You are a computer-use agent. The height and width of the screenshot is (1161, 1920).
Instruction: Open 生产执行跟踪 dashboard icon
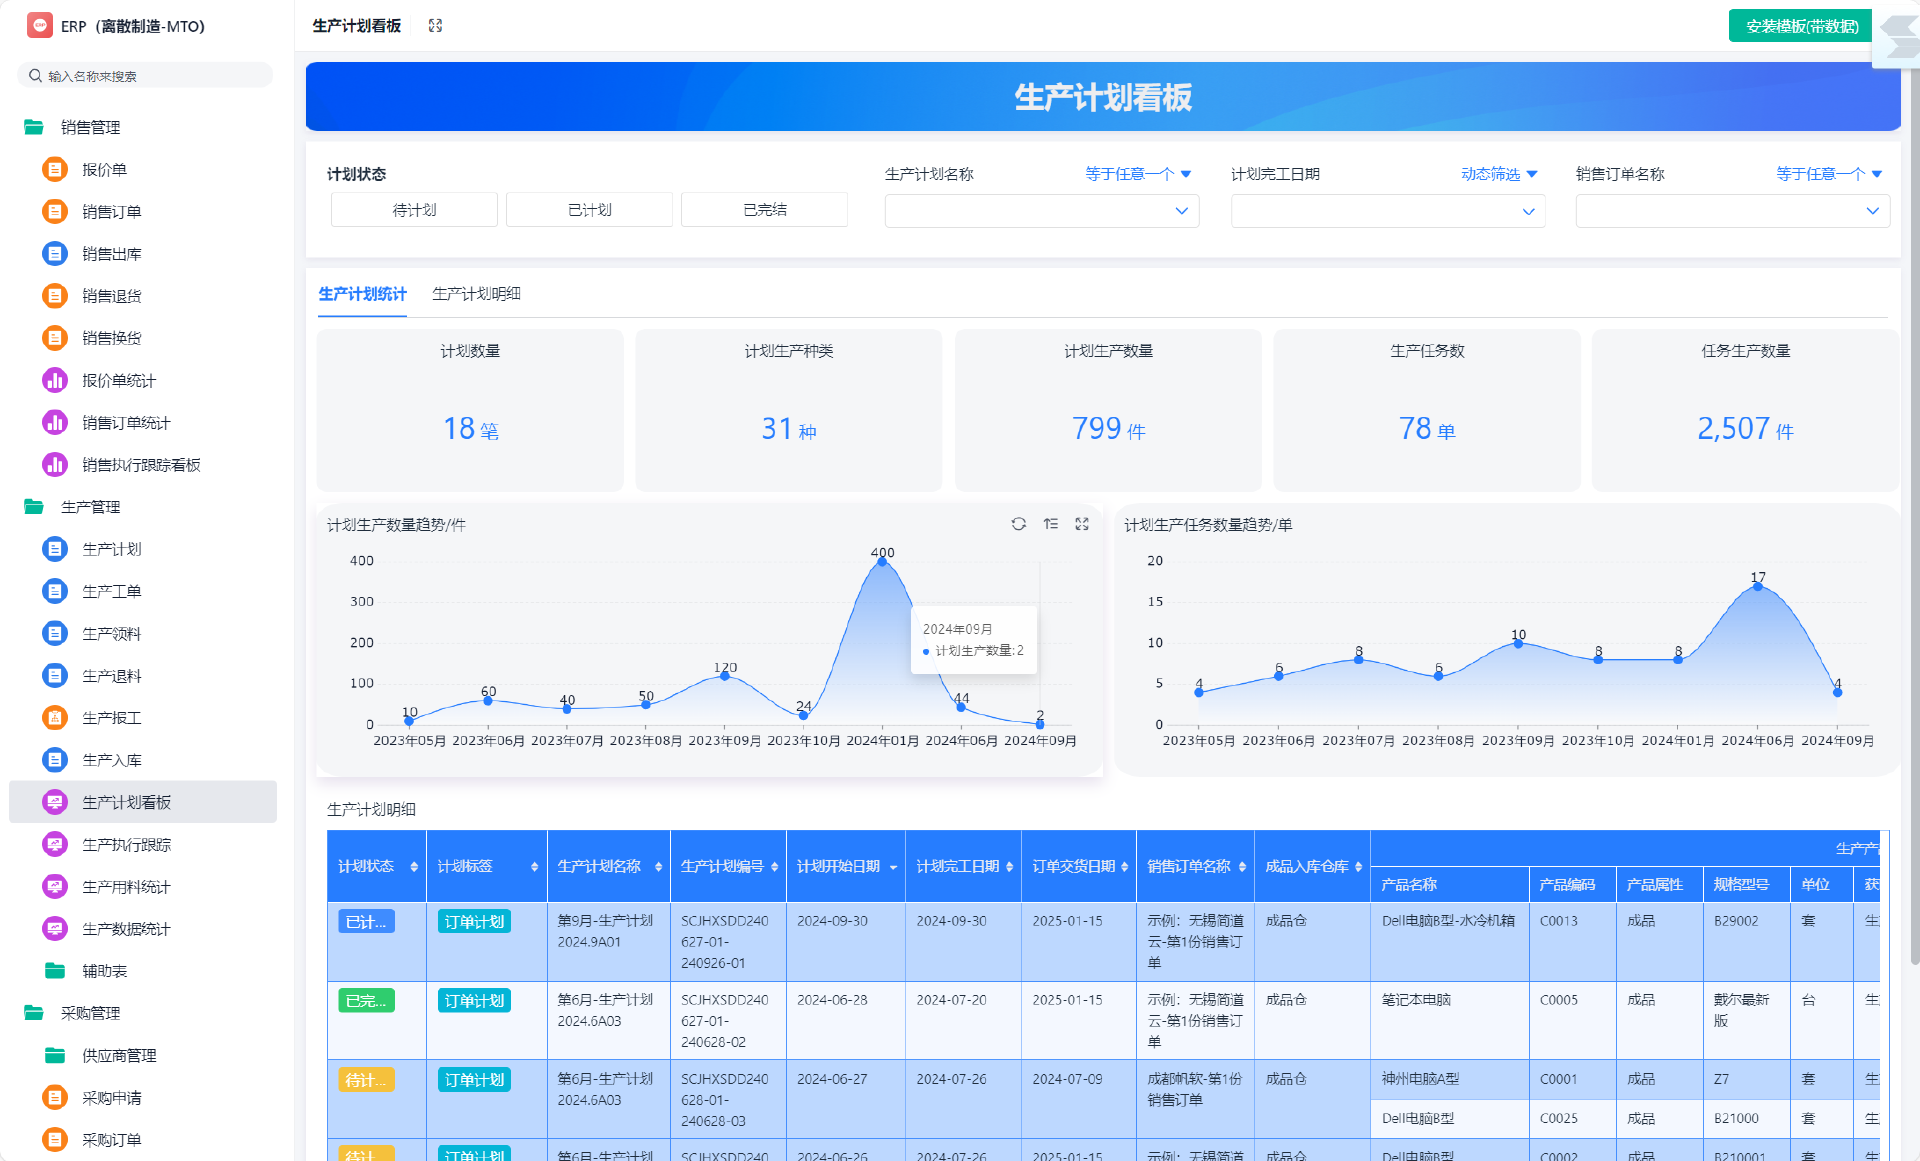54,844
